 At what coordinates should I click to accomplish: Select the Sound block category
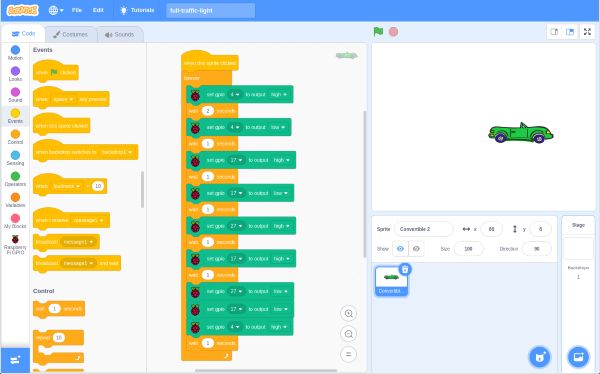15,95
